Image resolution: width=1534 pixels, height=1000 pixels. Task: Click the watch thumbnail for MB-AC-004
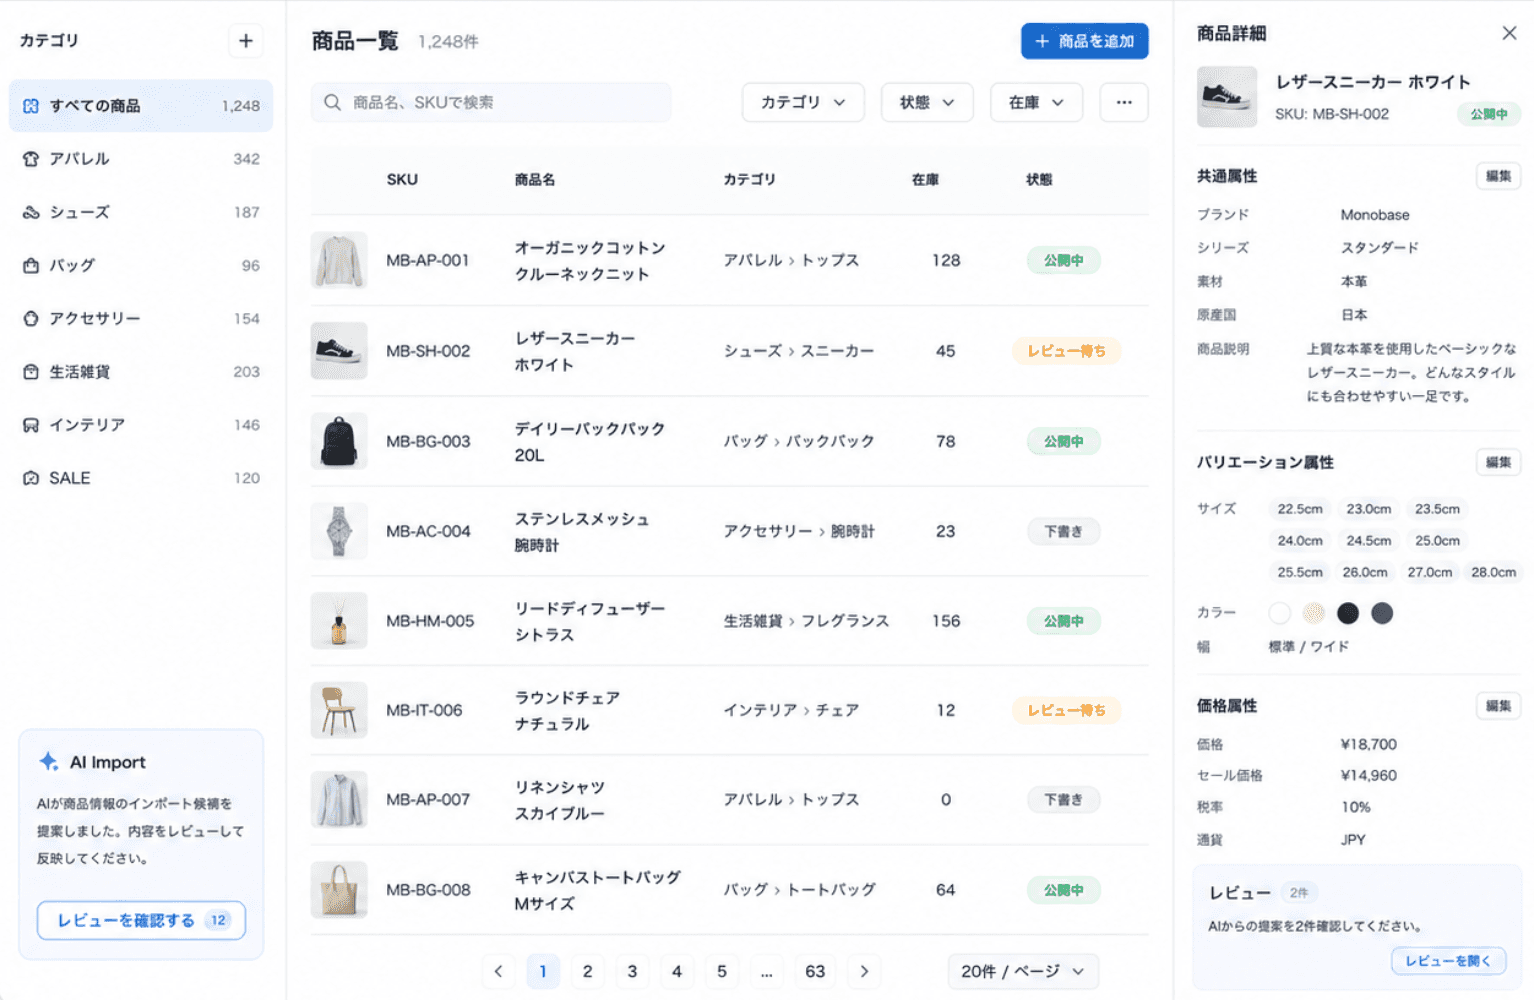tap(339, 531)
